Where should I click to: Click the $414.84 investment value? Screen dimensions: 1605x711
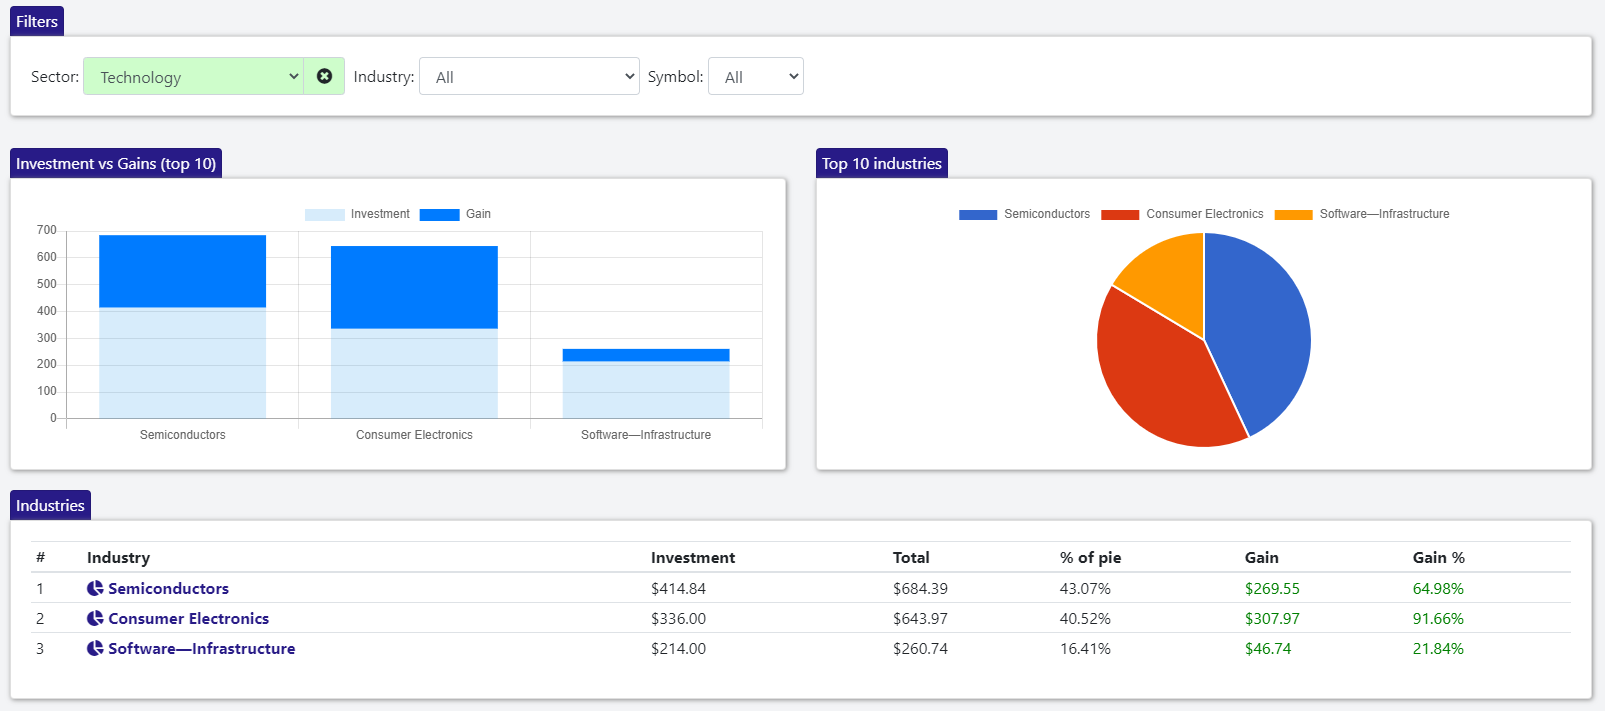pyautogui.click(x=678, y=588)
